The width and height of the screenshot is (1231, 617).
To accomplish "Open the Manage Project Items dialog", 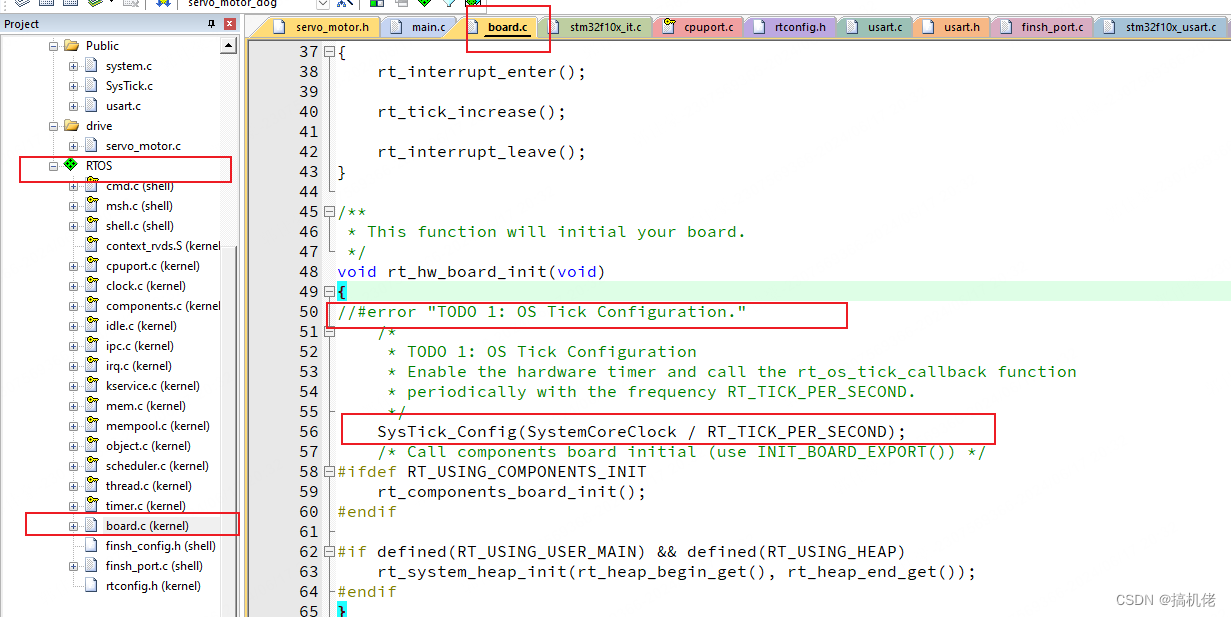I will pyautogui.click(x=376, y=5).
